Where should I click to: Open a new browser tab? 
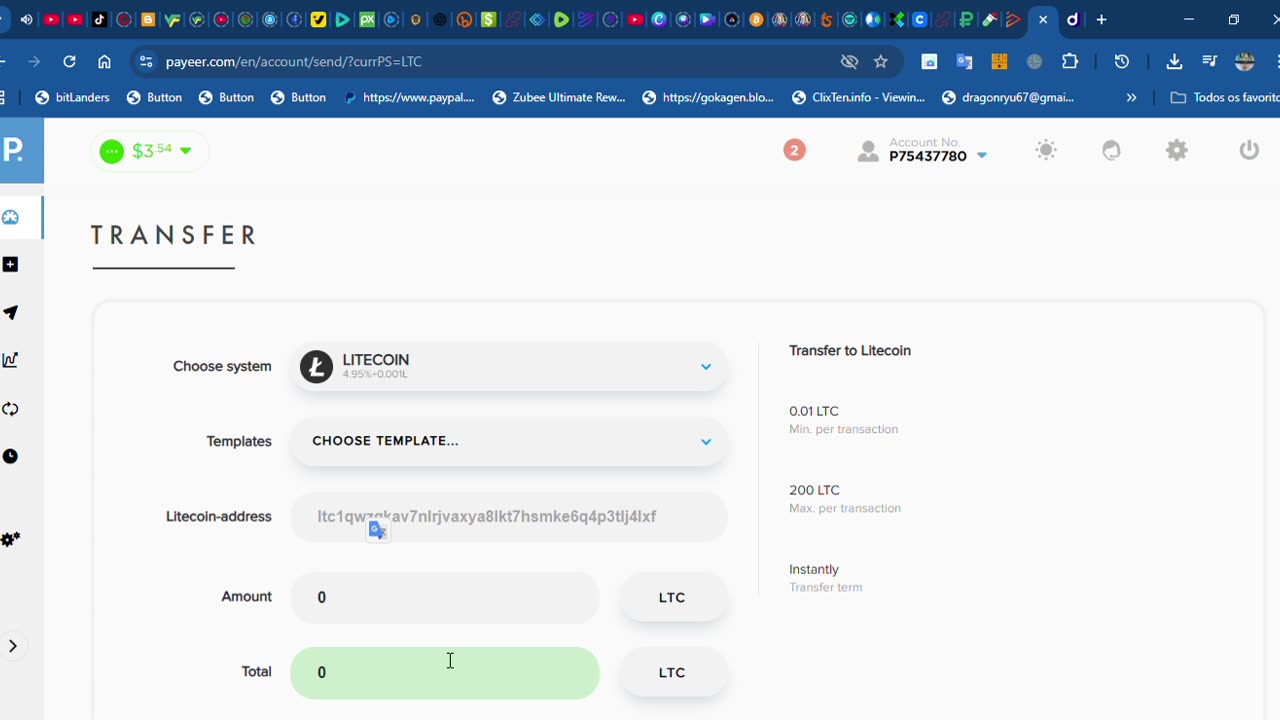[x=1101, y=19]
